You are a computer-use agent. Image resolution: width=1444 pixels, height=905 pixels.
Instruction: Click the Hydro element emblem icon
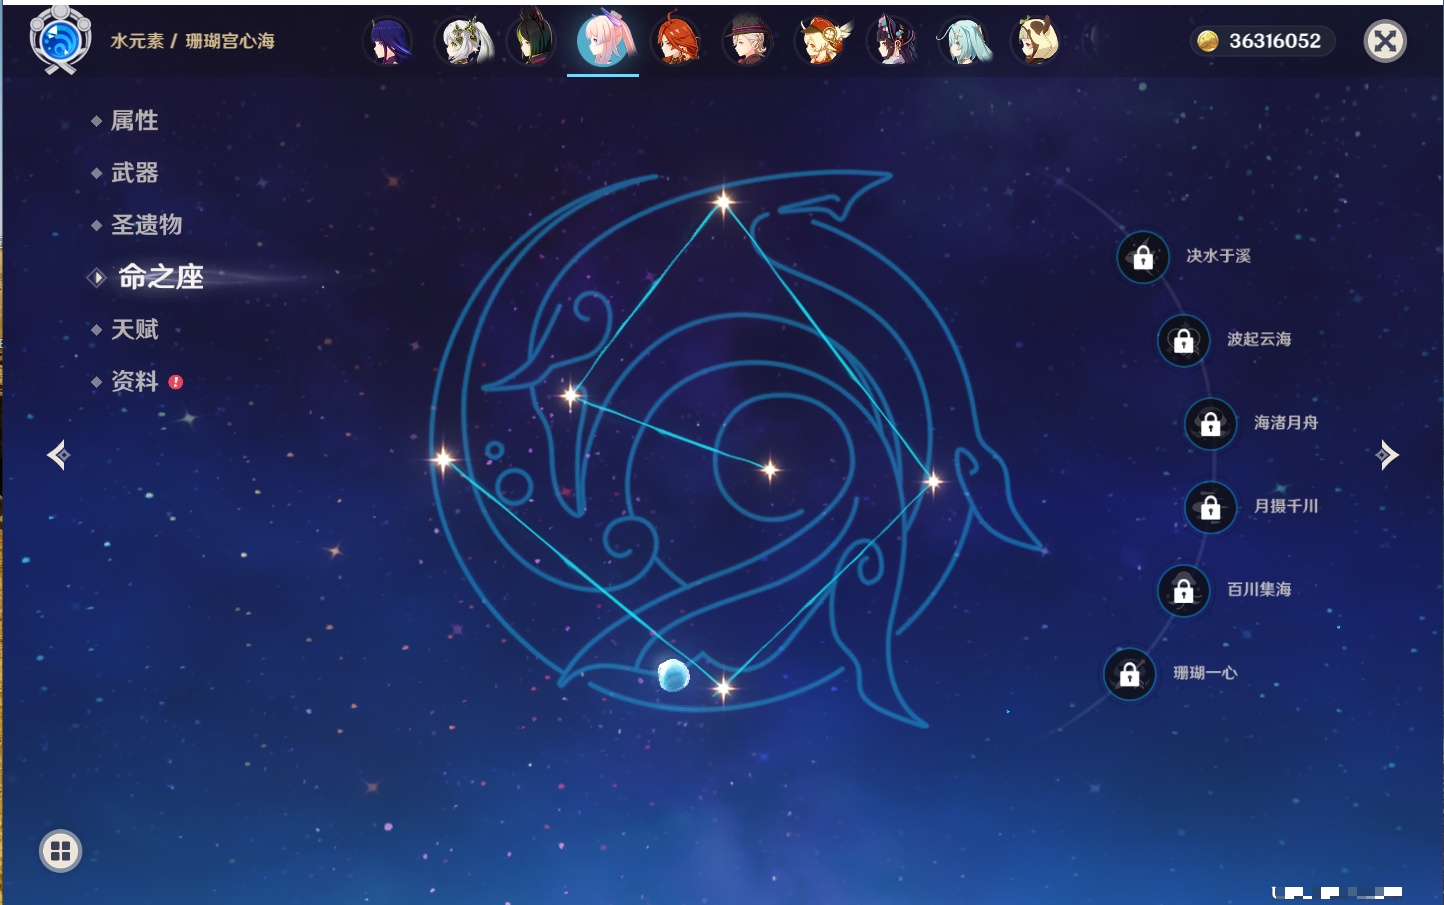coord(60,40)
